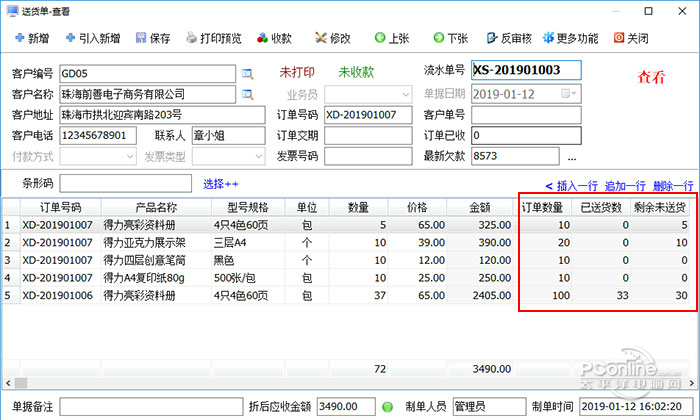
Task: Click lookup icon beside 客户编号 field
Action: pos(247,74)
